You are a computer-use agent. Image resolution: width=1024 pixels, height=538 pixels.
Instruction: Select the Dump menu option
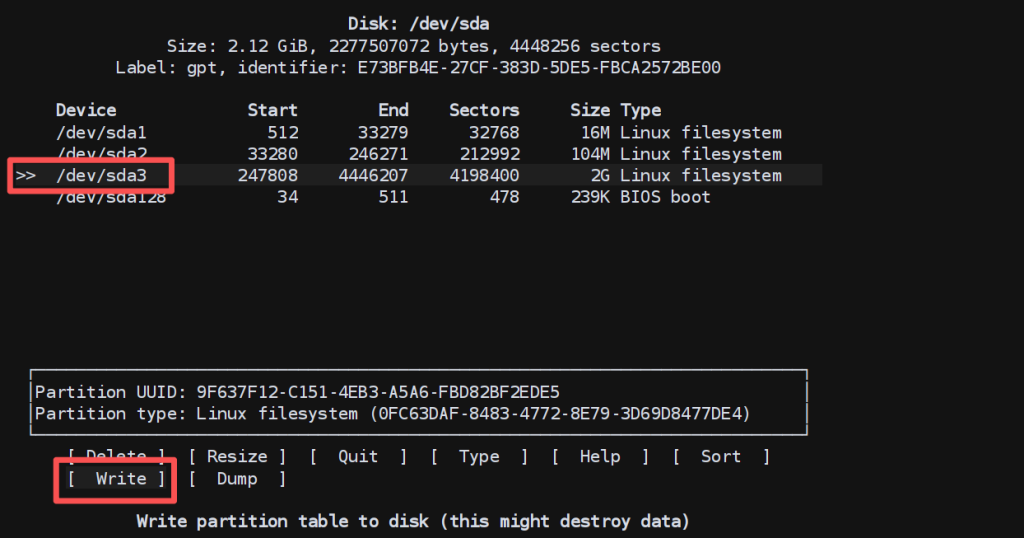(237, 479)
